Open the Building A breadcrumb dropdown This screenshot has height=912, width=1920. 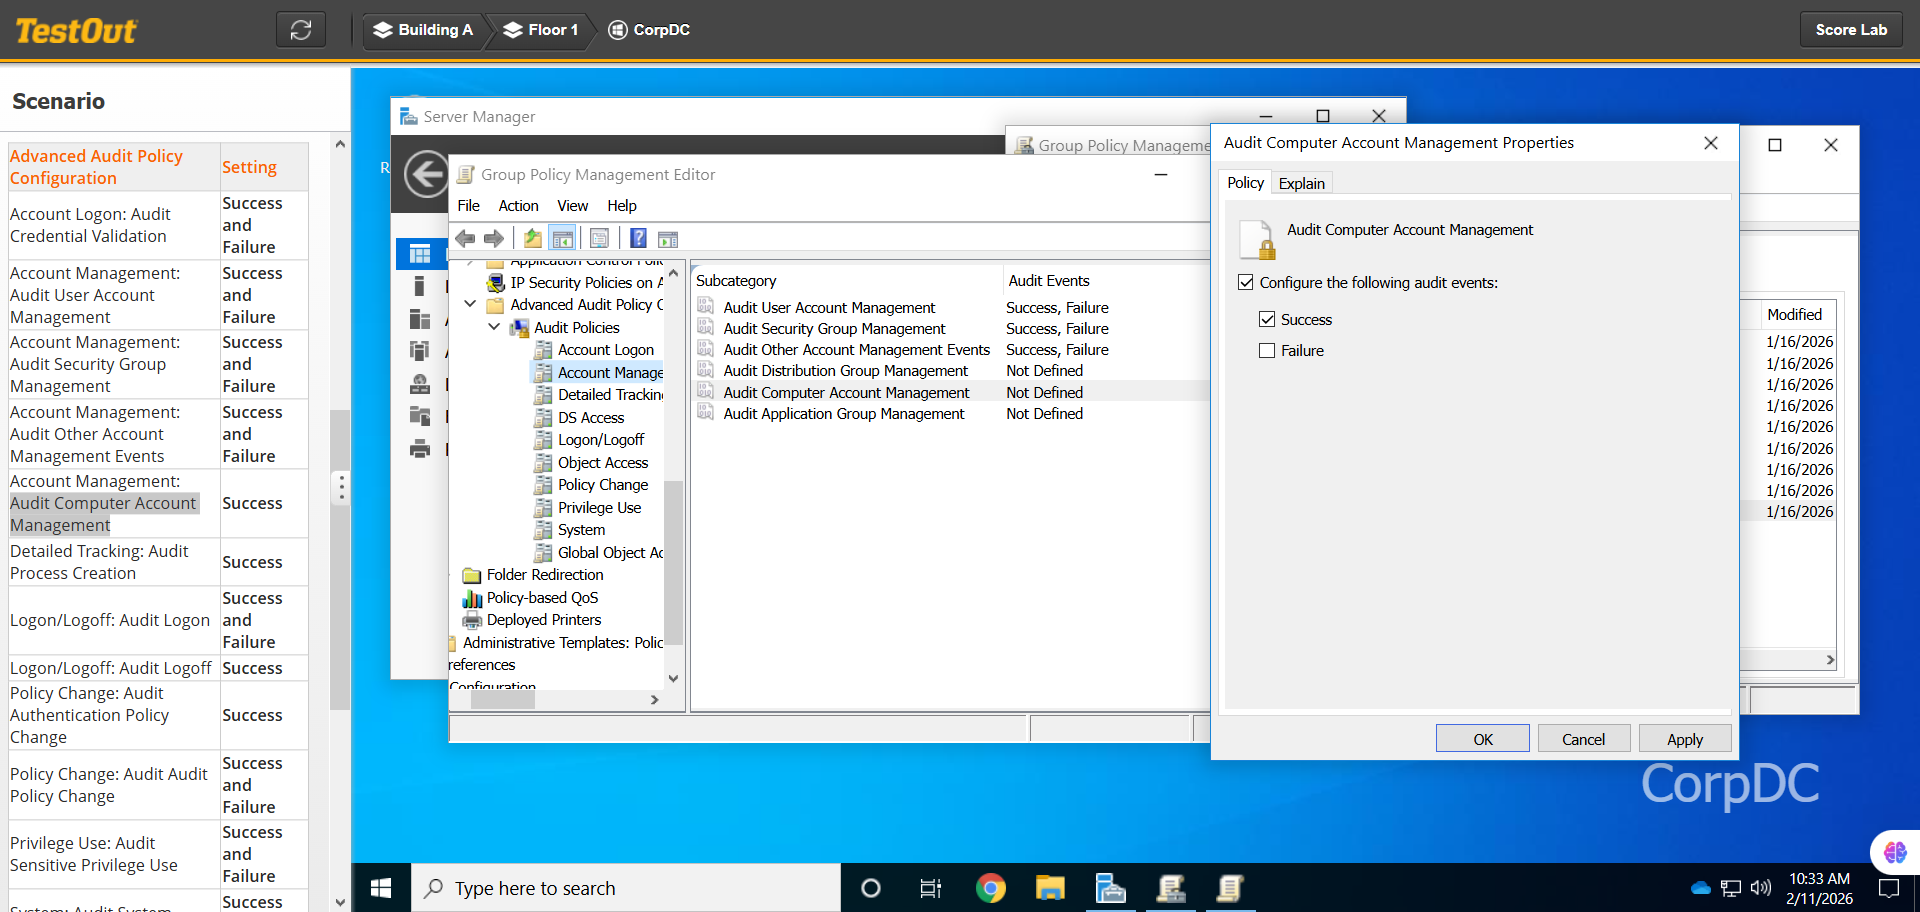423,30
